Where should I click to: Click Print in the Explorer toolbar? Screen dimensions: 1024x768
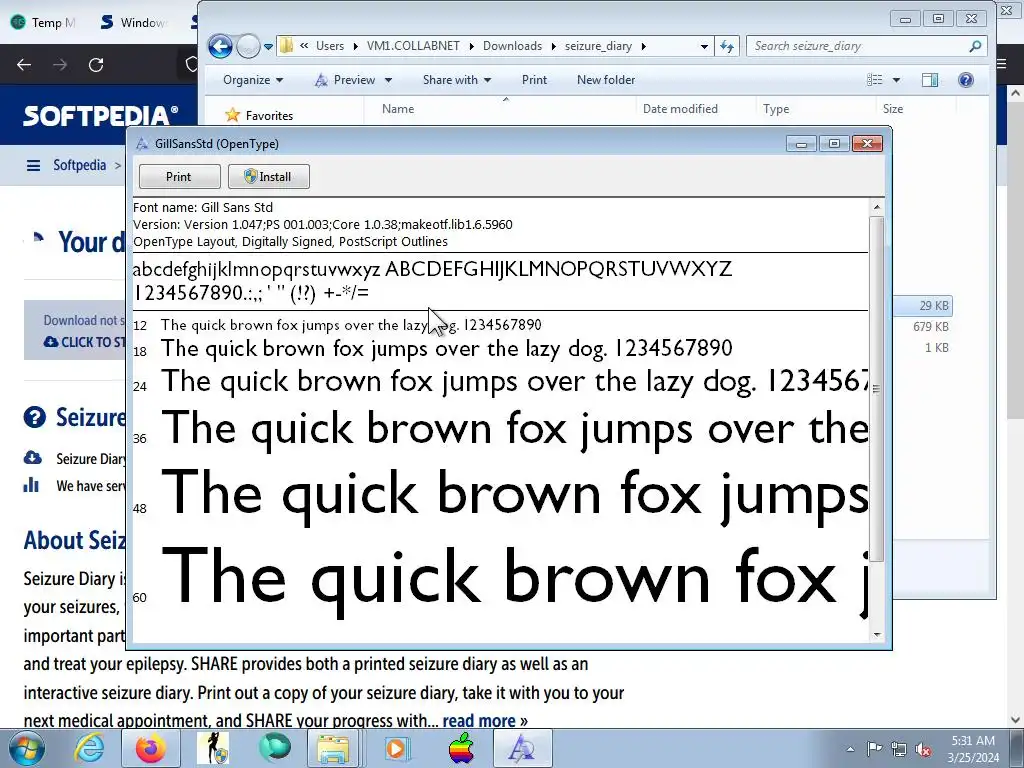click(x=534, y=80)
